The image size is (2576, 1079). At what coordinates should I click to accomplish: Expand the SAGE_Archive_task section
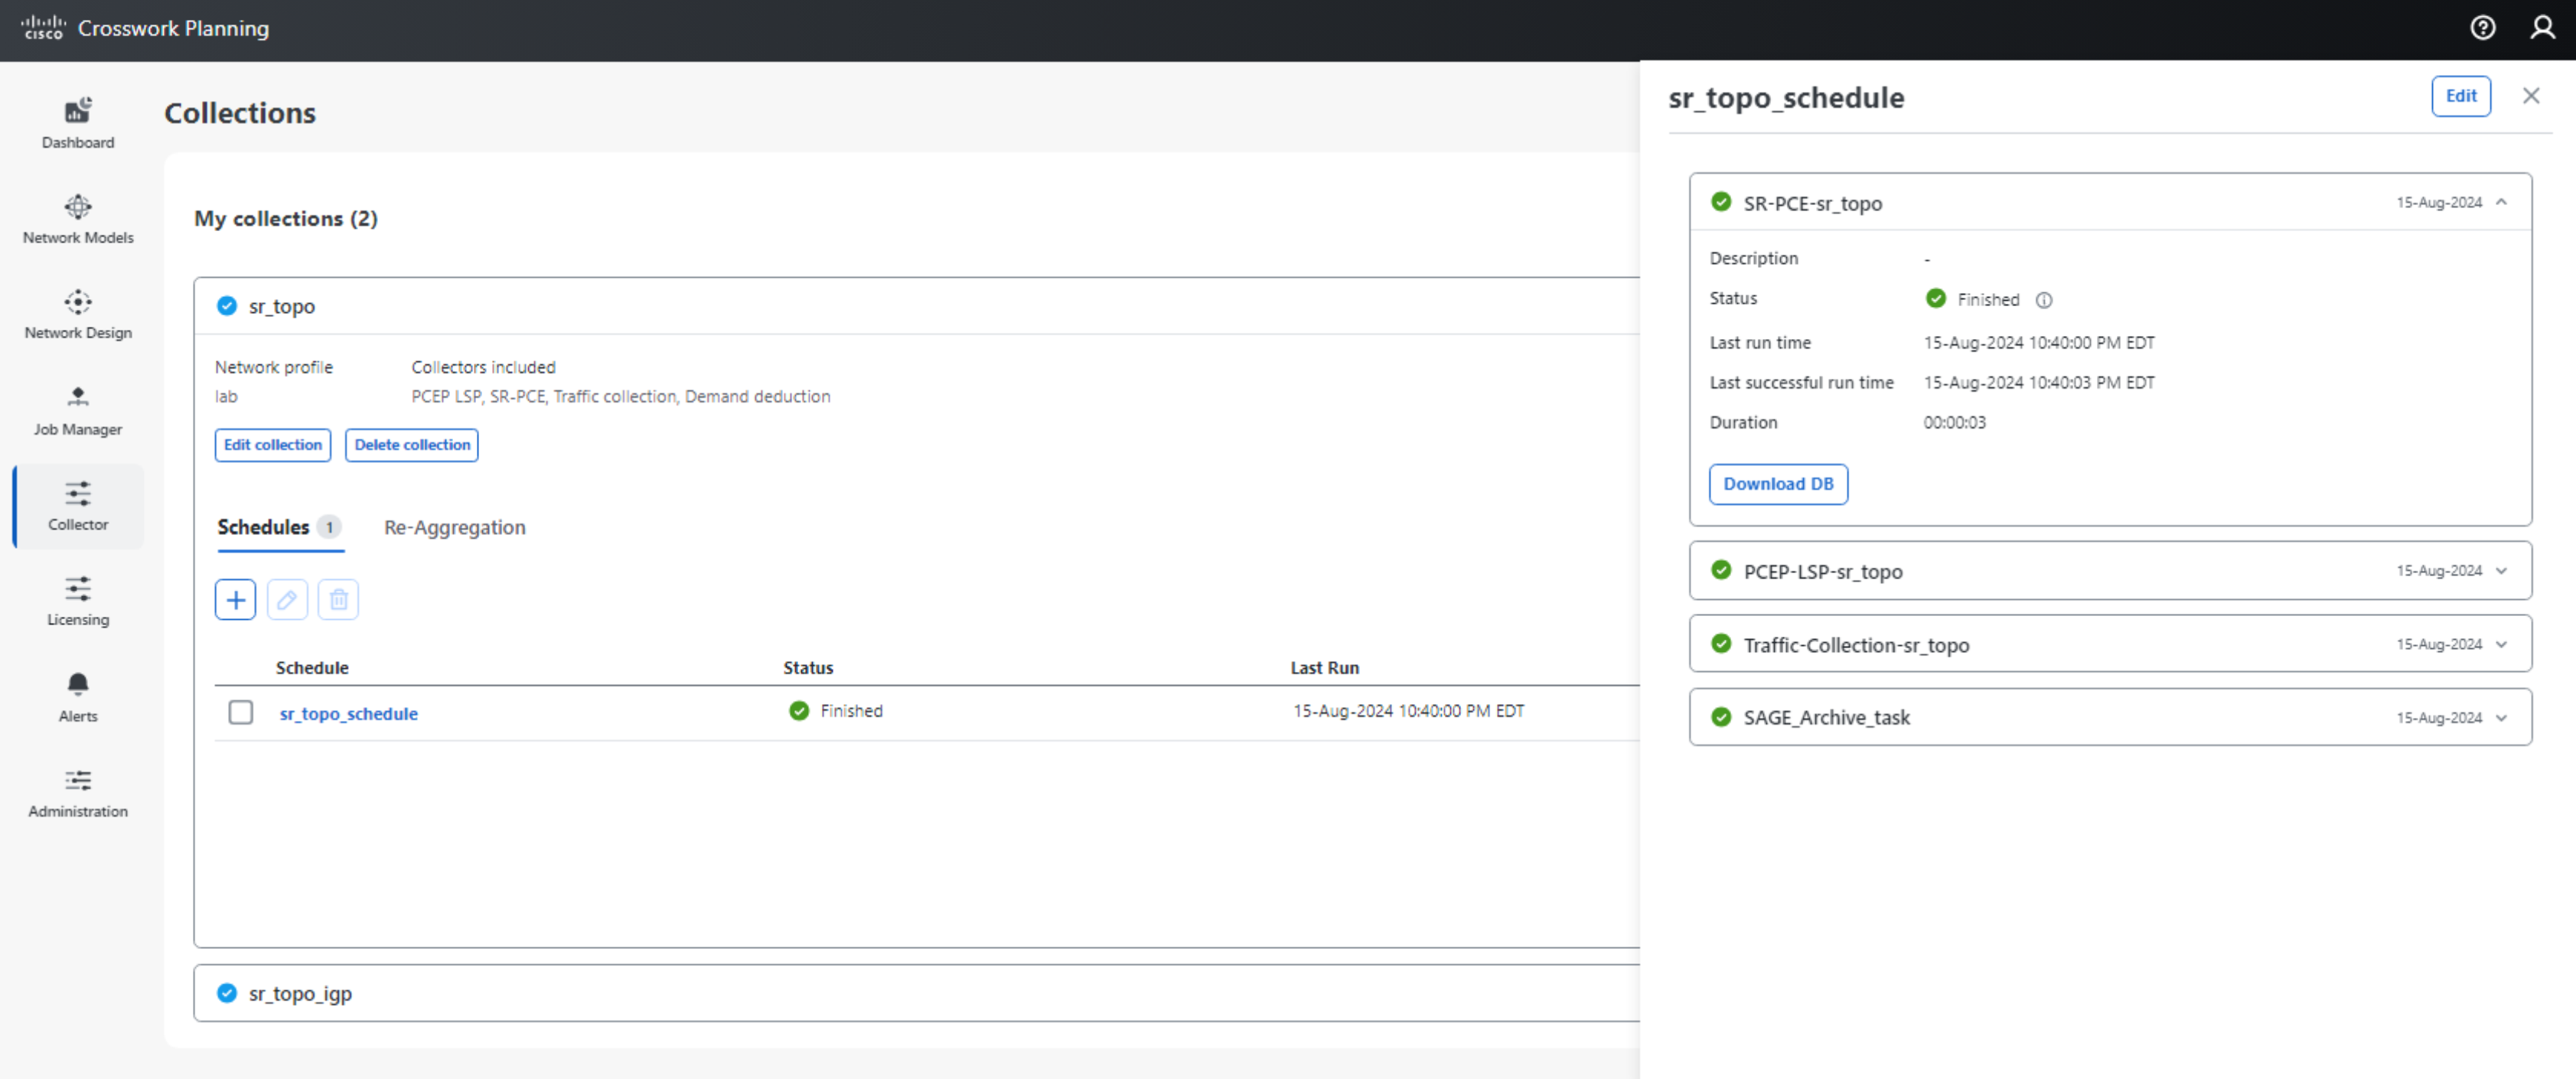pos(2501,718)
